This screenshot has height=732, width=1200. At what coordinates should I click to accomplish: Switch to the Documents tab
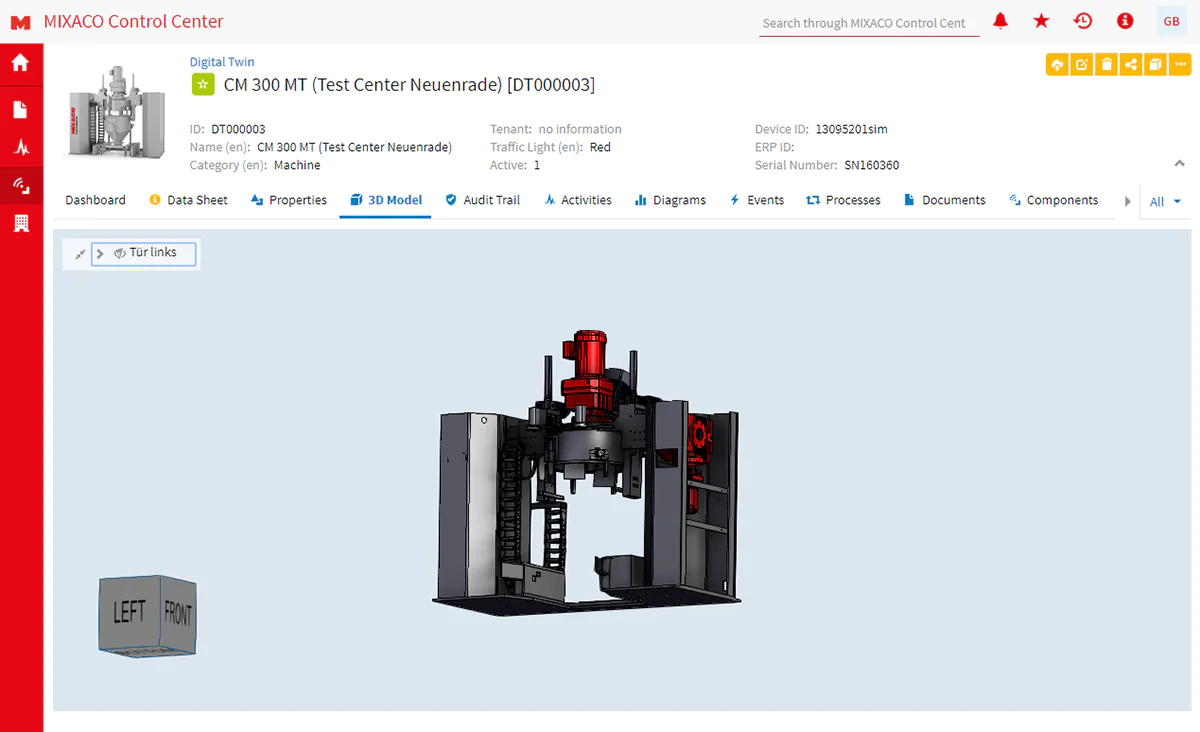click(x=945, y=200)
